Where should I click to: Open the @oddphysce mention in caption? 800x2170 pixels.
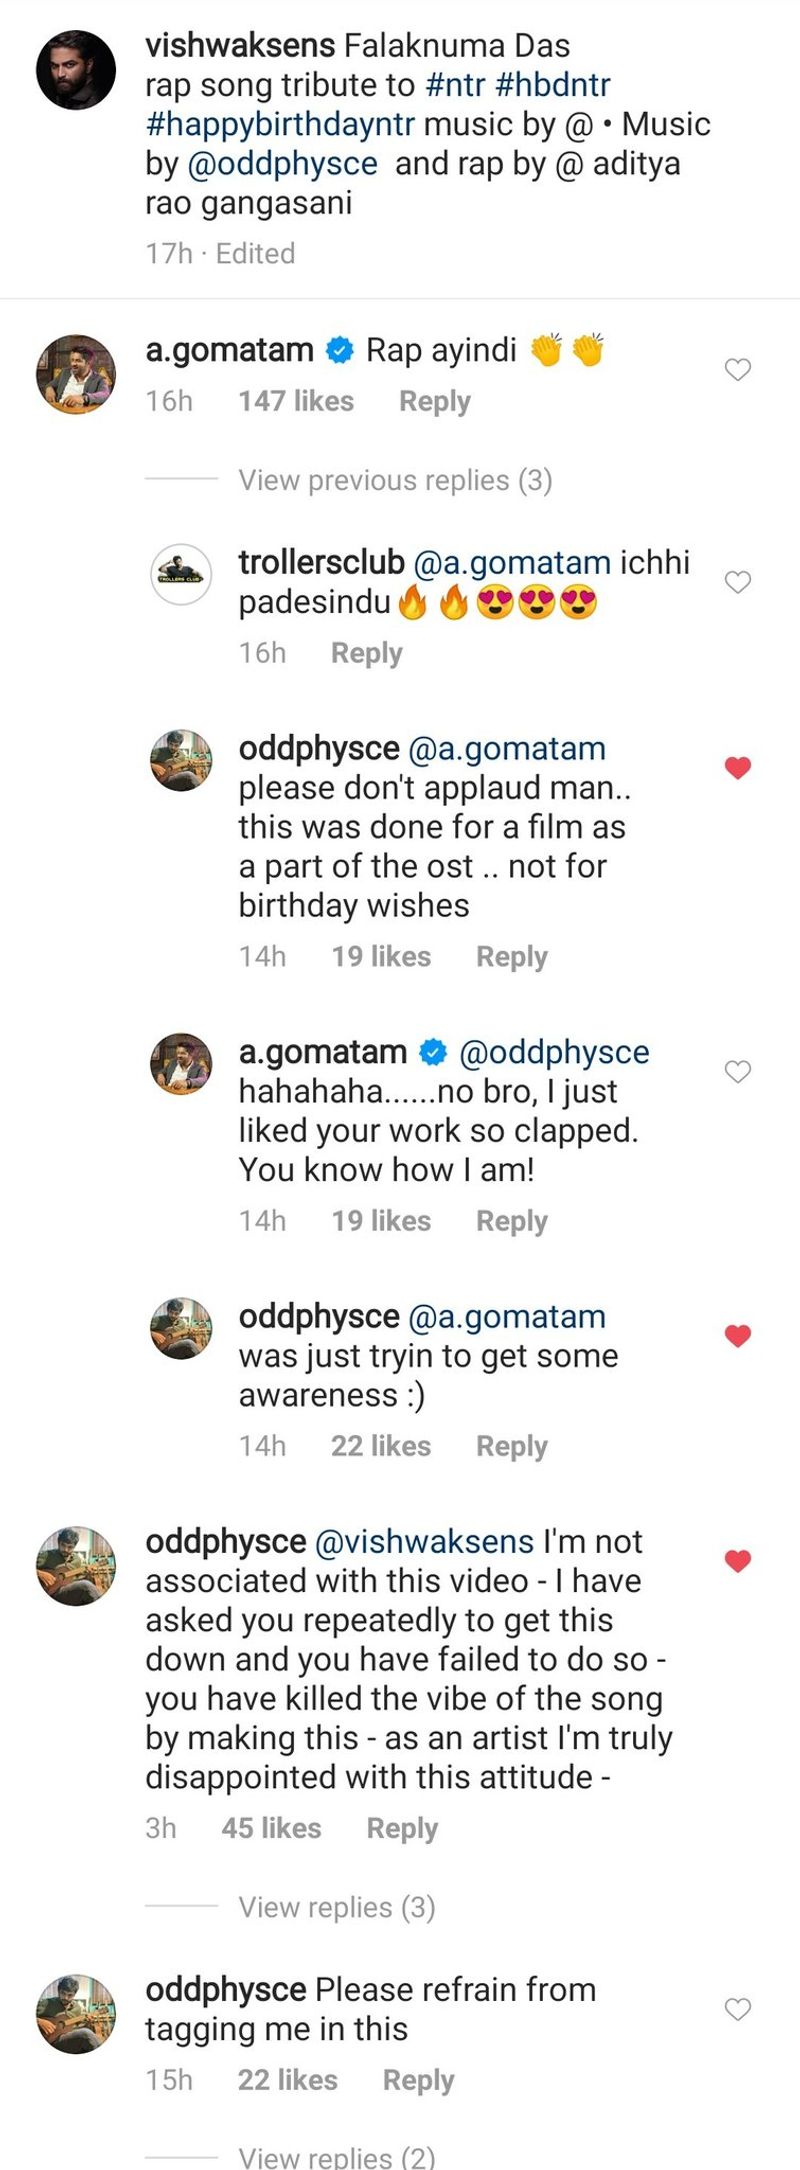pos(282,163)
